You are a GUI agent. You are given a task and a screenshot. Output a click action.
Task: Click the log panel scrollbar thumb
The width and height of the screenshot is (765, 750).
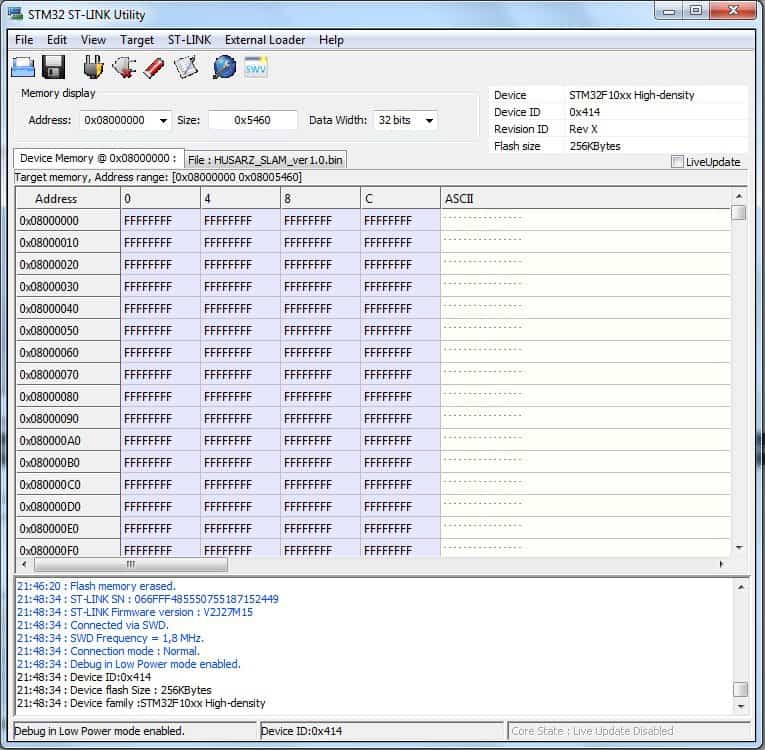740,689
